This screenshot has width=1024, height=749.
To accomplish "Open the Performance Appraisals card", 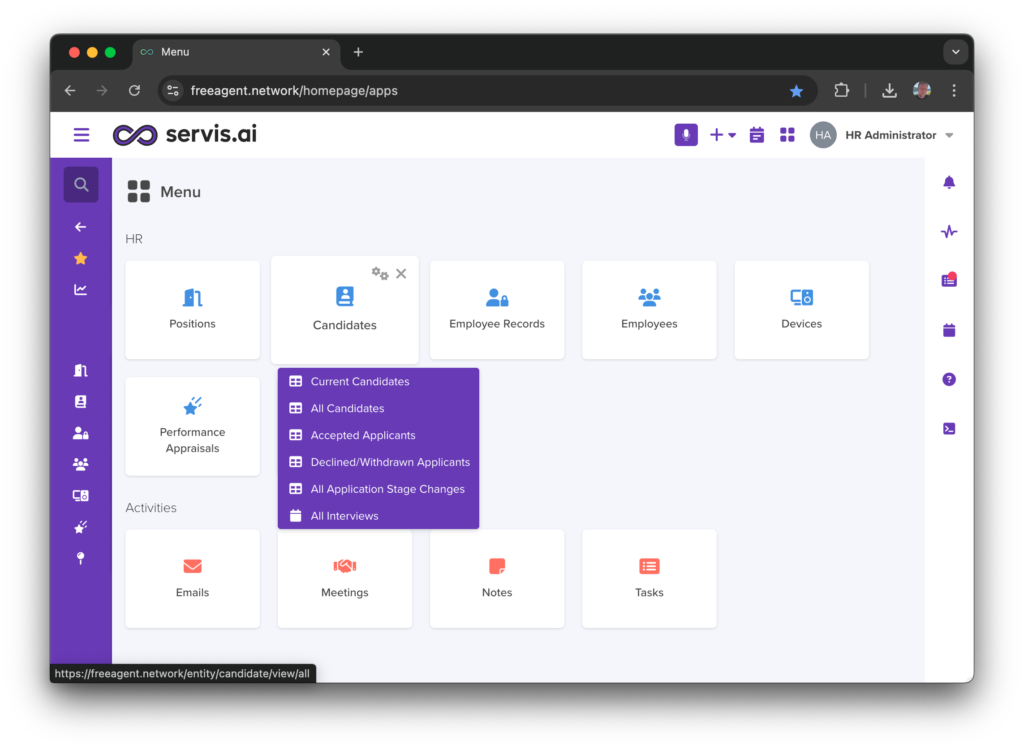I will pos(192,426).
